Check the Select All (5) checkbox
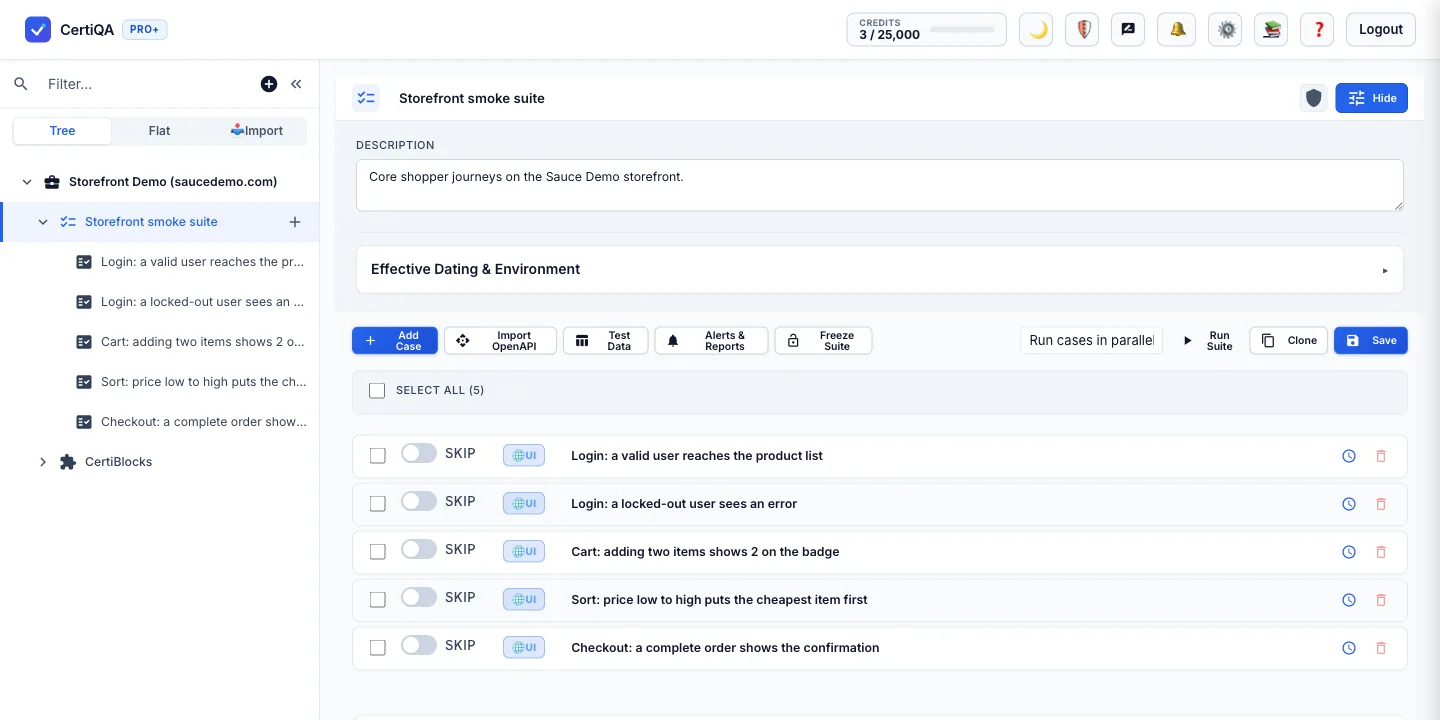 point(377,391)
